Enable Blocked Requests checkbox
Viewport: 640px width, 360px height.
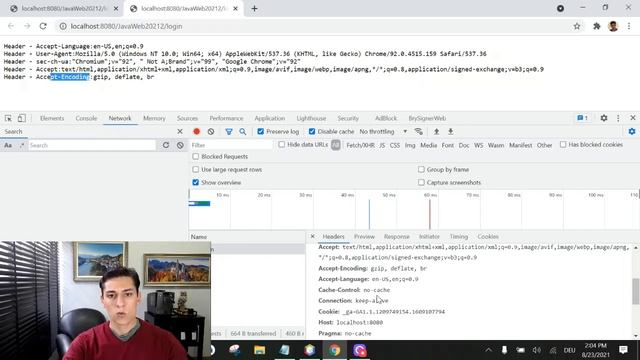[196, 156]
